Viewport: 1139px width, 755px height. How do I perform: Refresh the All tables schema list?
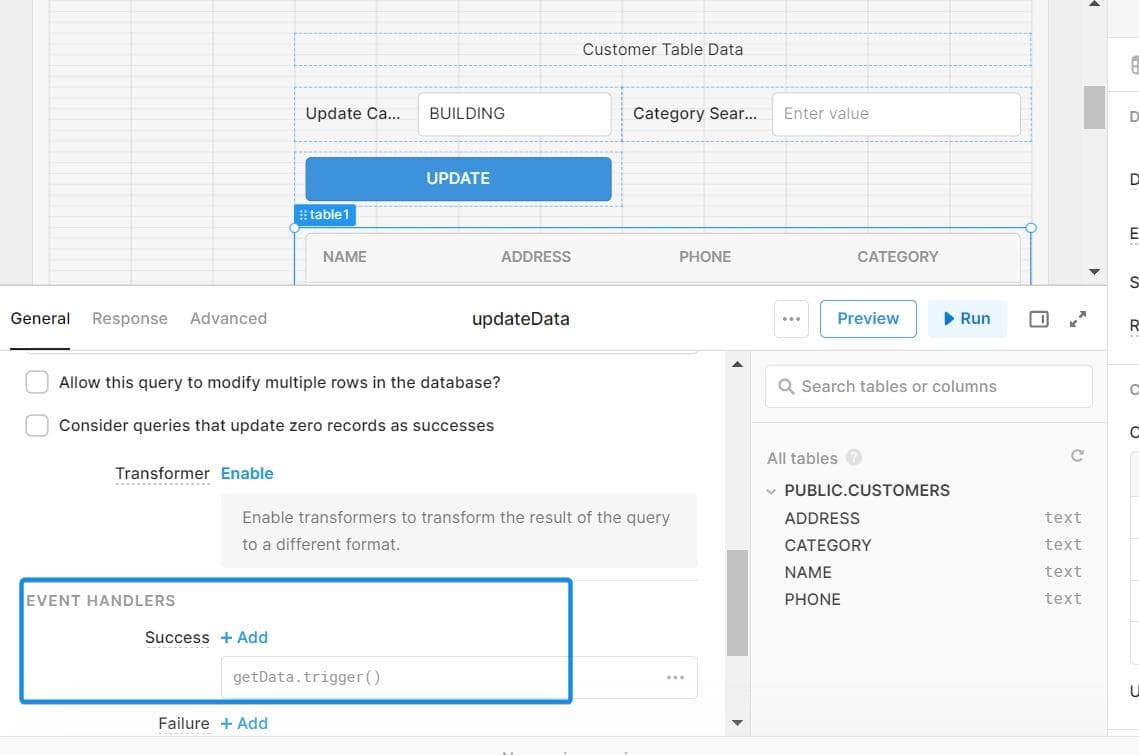tap(1077, 456)
